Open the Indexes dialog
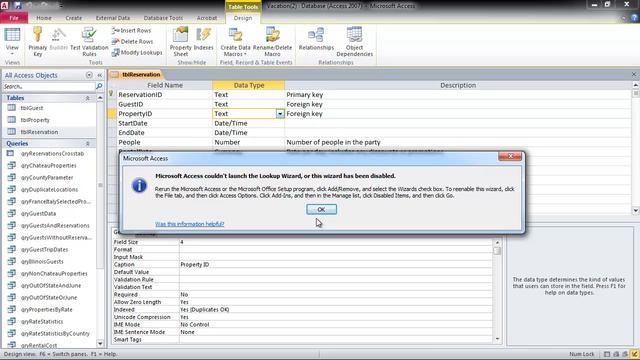The height and width of the screenshot is (360, 640). tap(203, 40)
